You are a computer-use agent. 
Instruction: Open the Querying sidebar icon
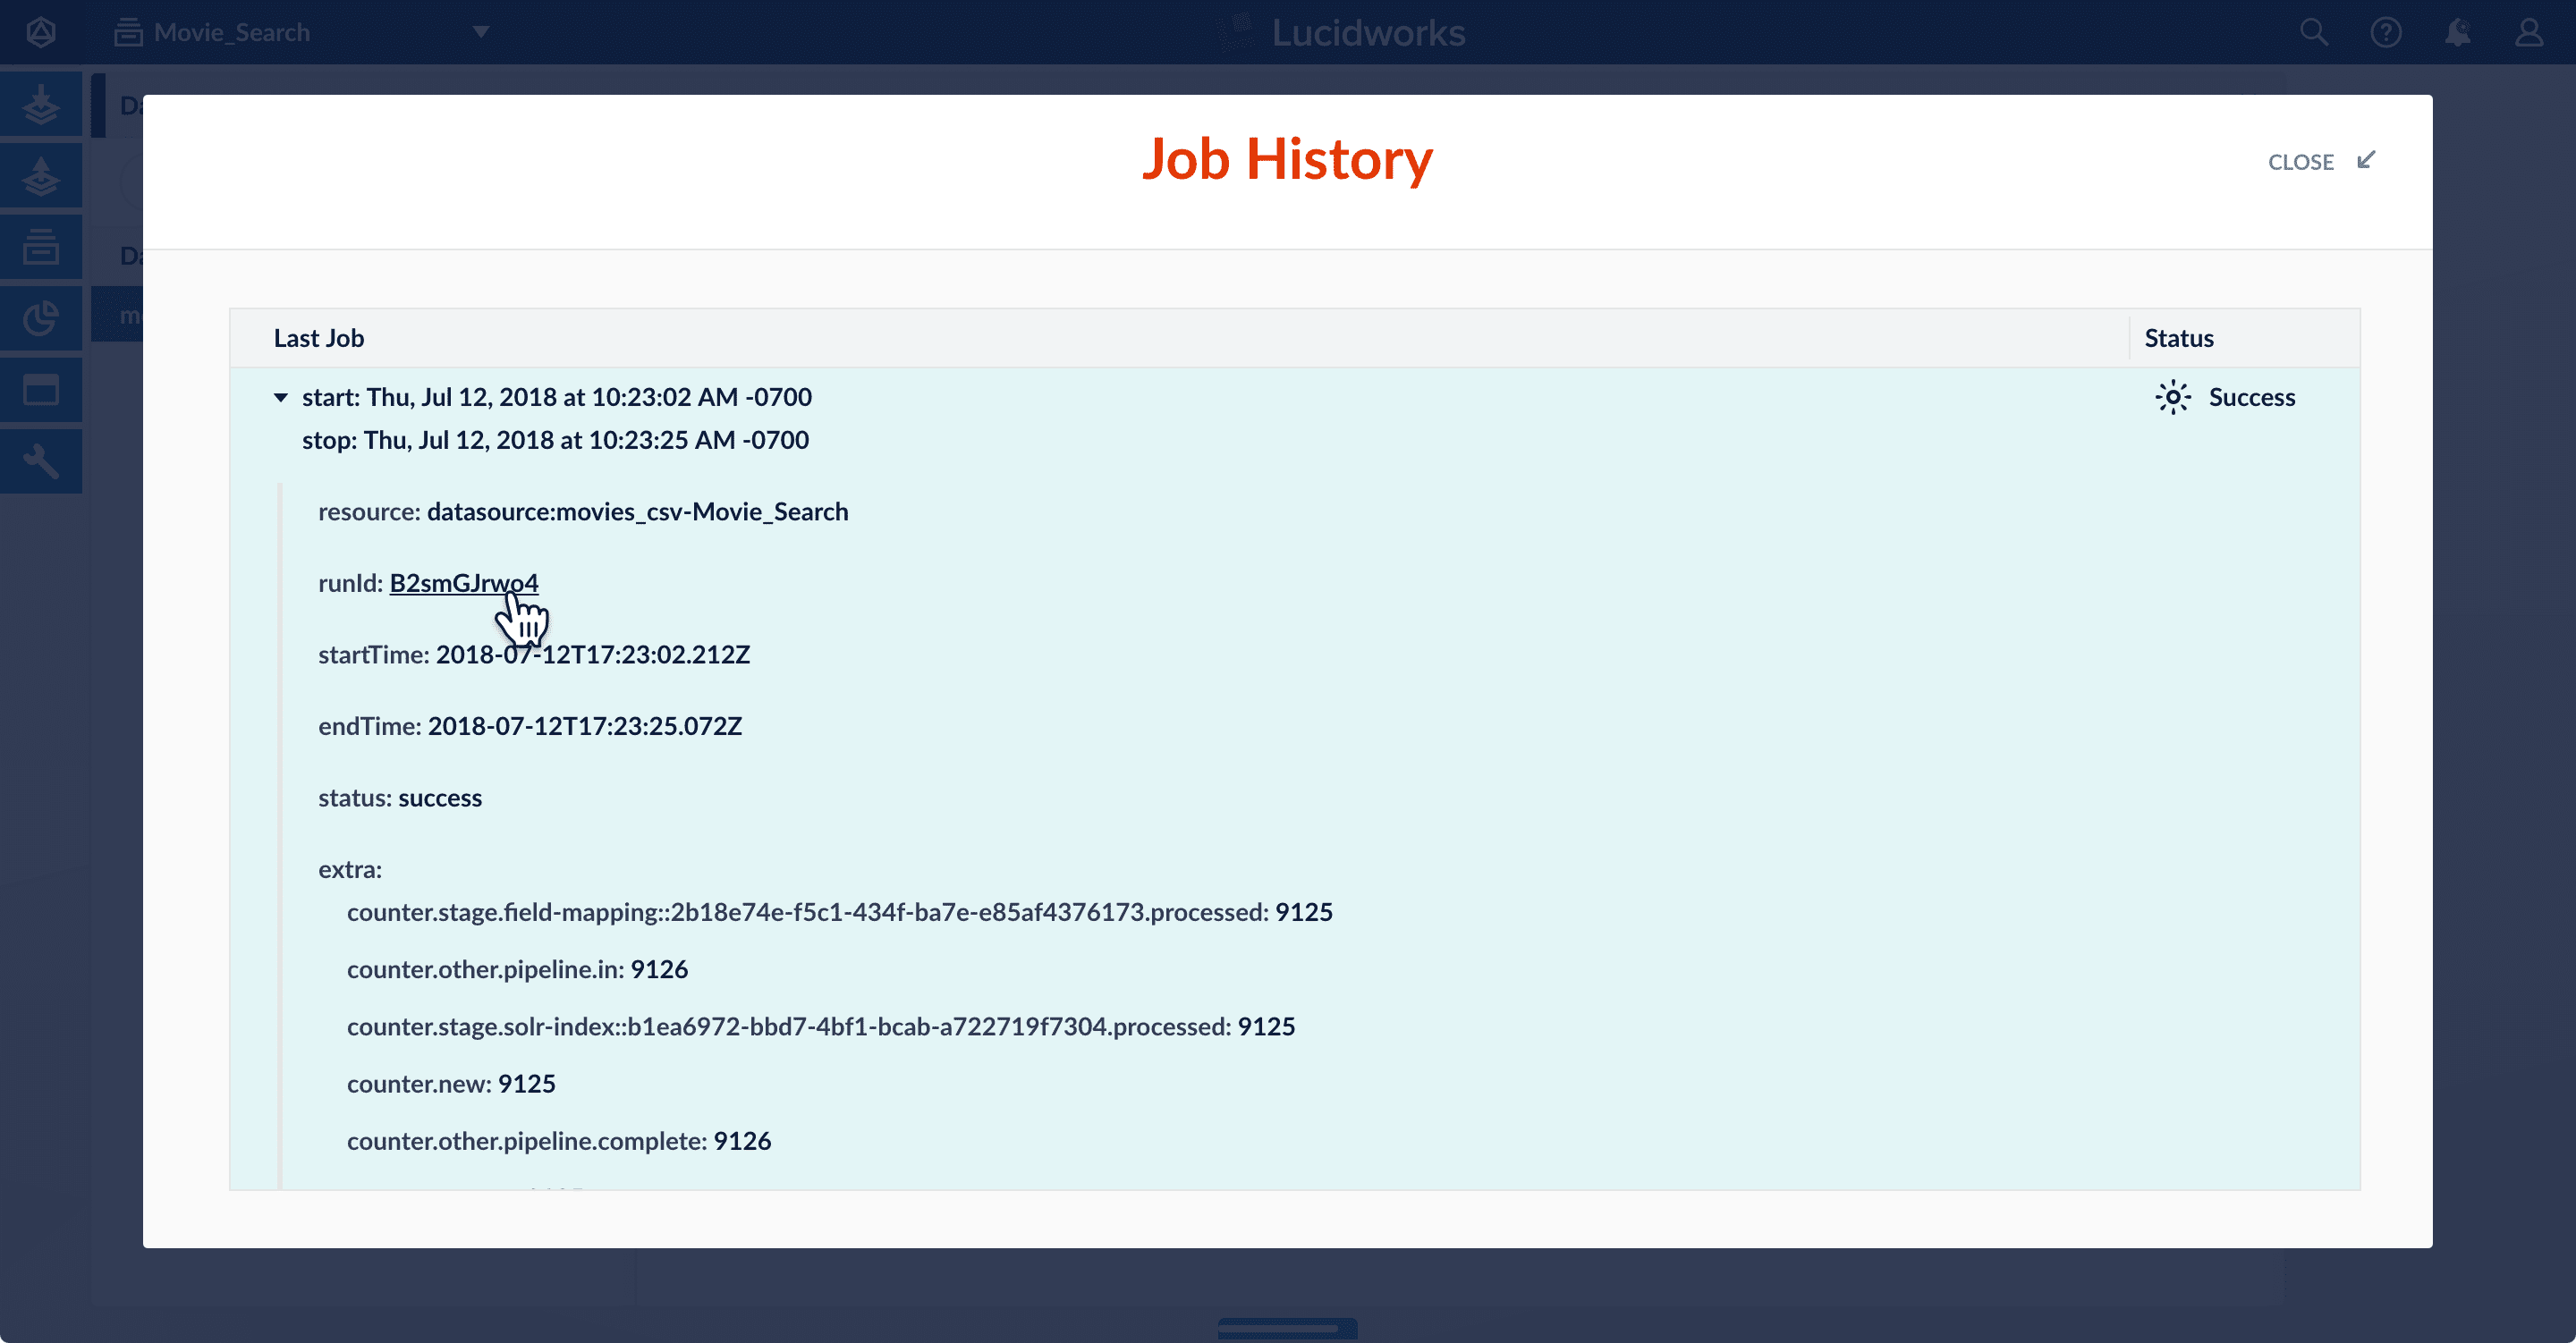point(41,176)
